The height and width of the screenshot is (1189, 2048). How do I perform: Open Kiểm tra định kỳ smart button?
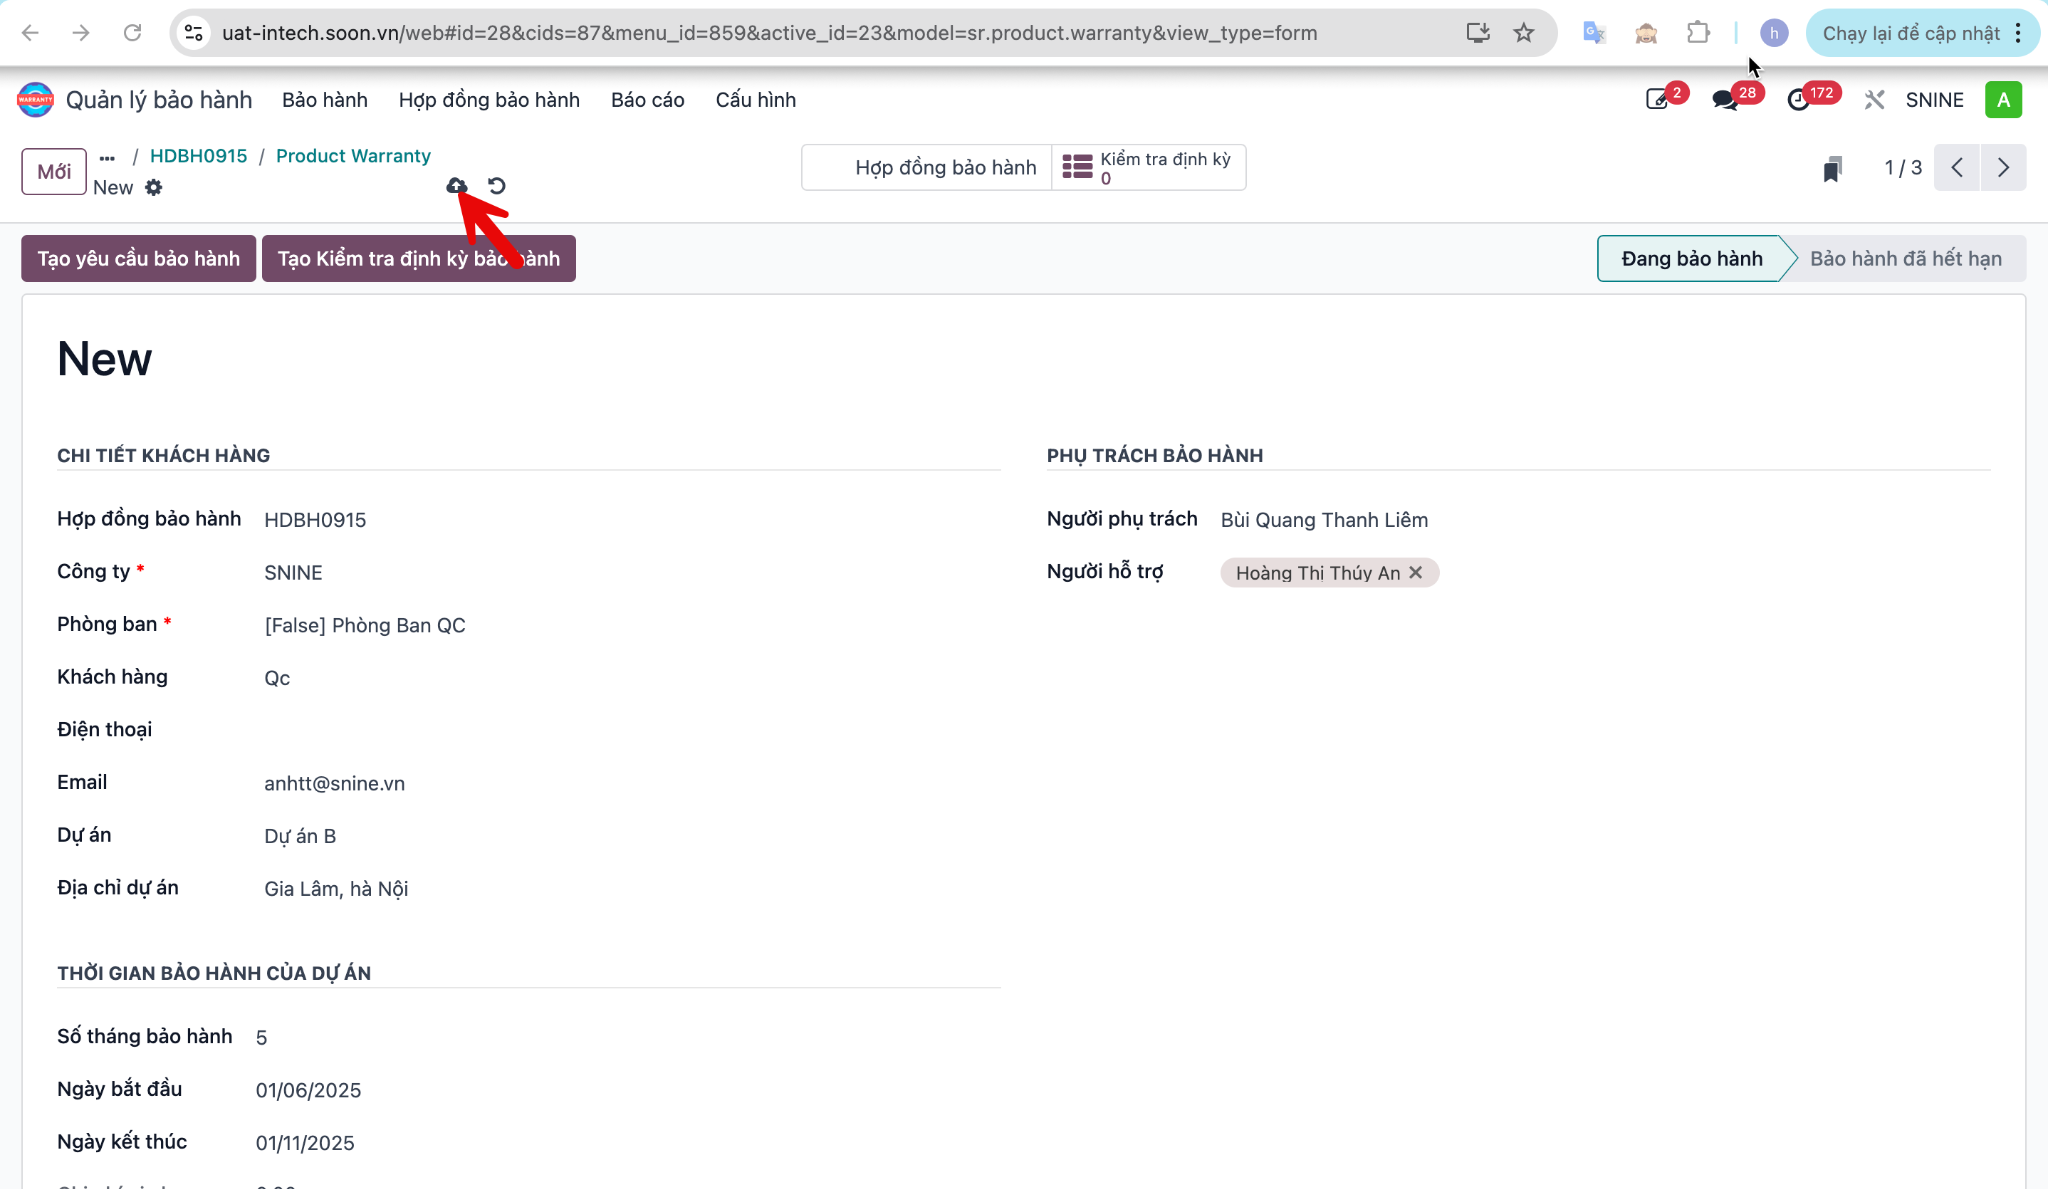point(1148,168)
